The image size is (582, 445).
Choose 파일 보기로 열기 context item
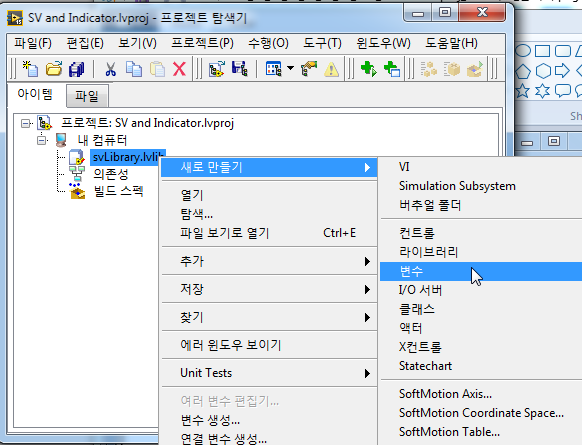(x=269, y=233)
